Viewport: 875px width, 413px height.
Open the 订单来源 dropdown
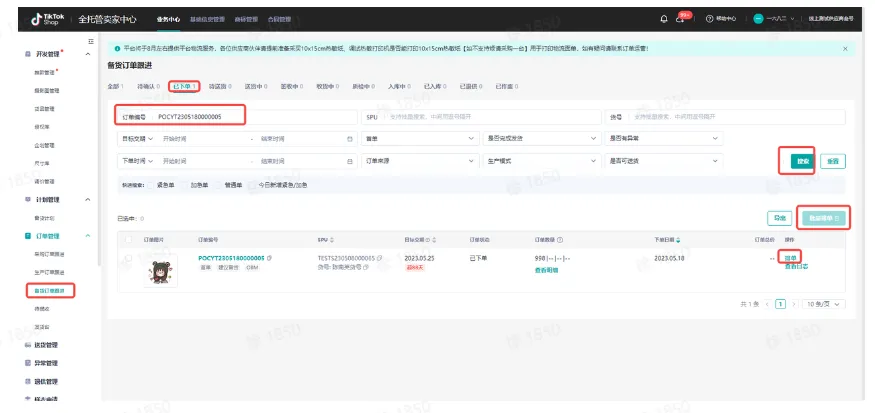420,161
